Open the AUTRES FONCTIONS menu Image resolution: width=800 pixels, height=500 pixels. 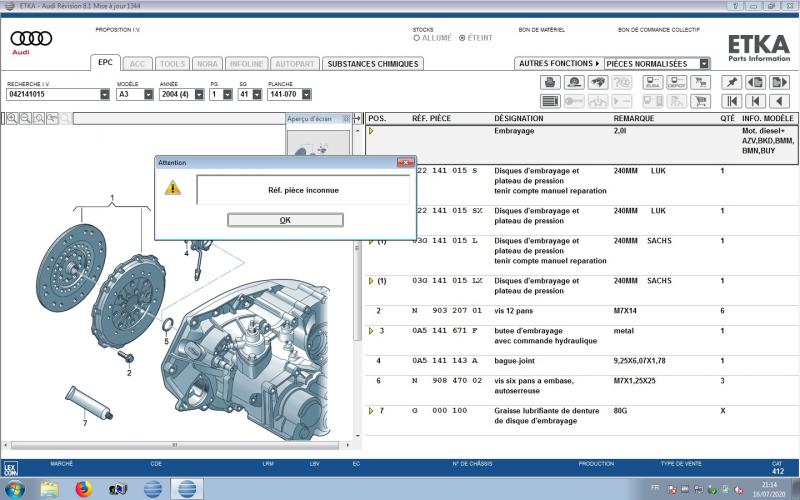[x=559, y=63]
